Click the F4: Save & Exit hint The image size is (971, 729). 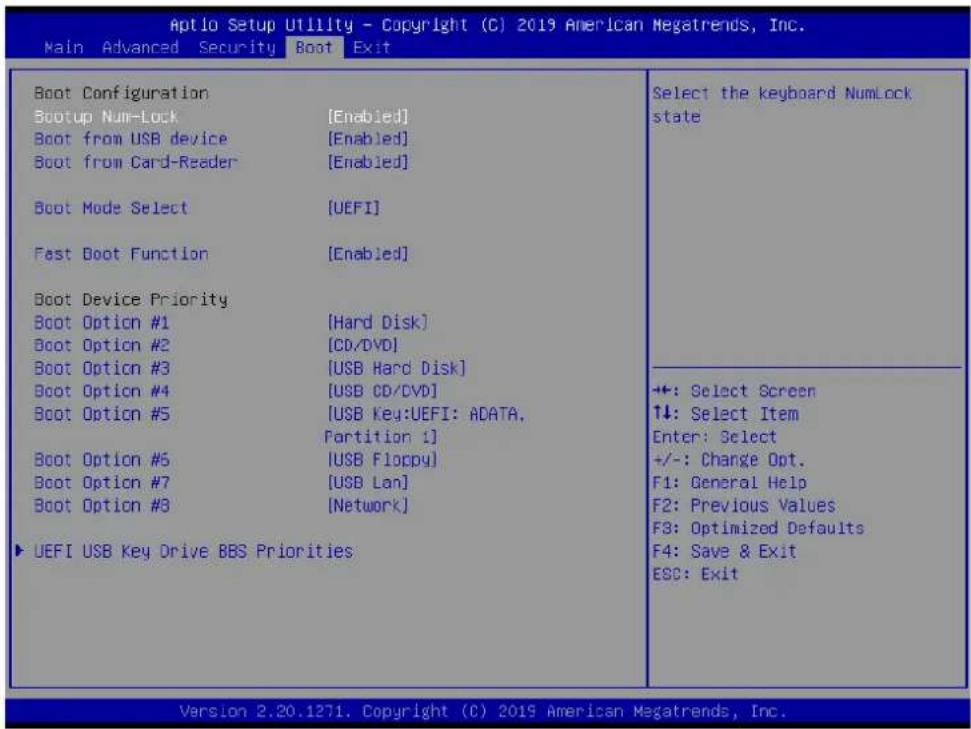coord(725,551)
